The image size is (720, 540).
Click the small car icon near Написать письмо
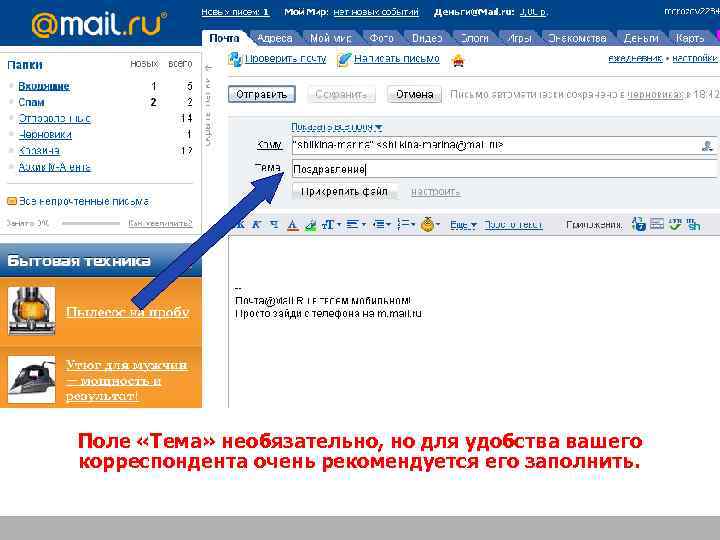pyautogui.click(x=458, y=60)
